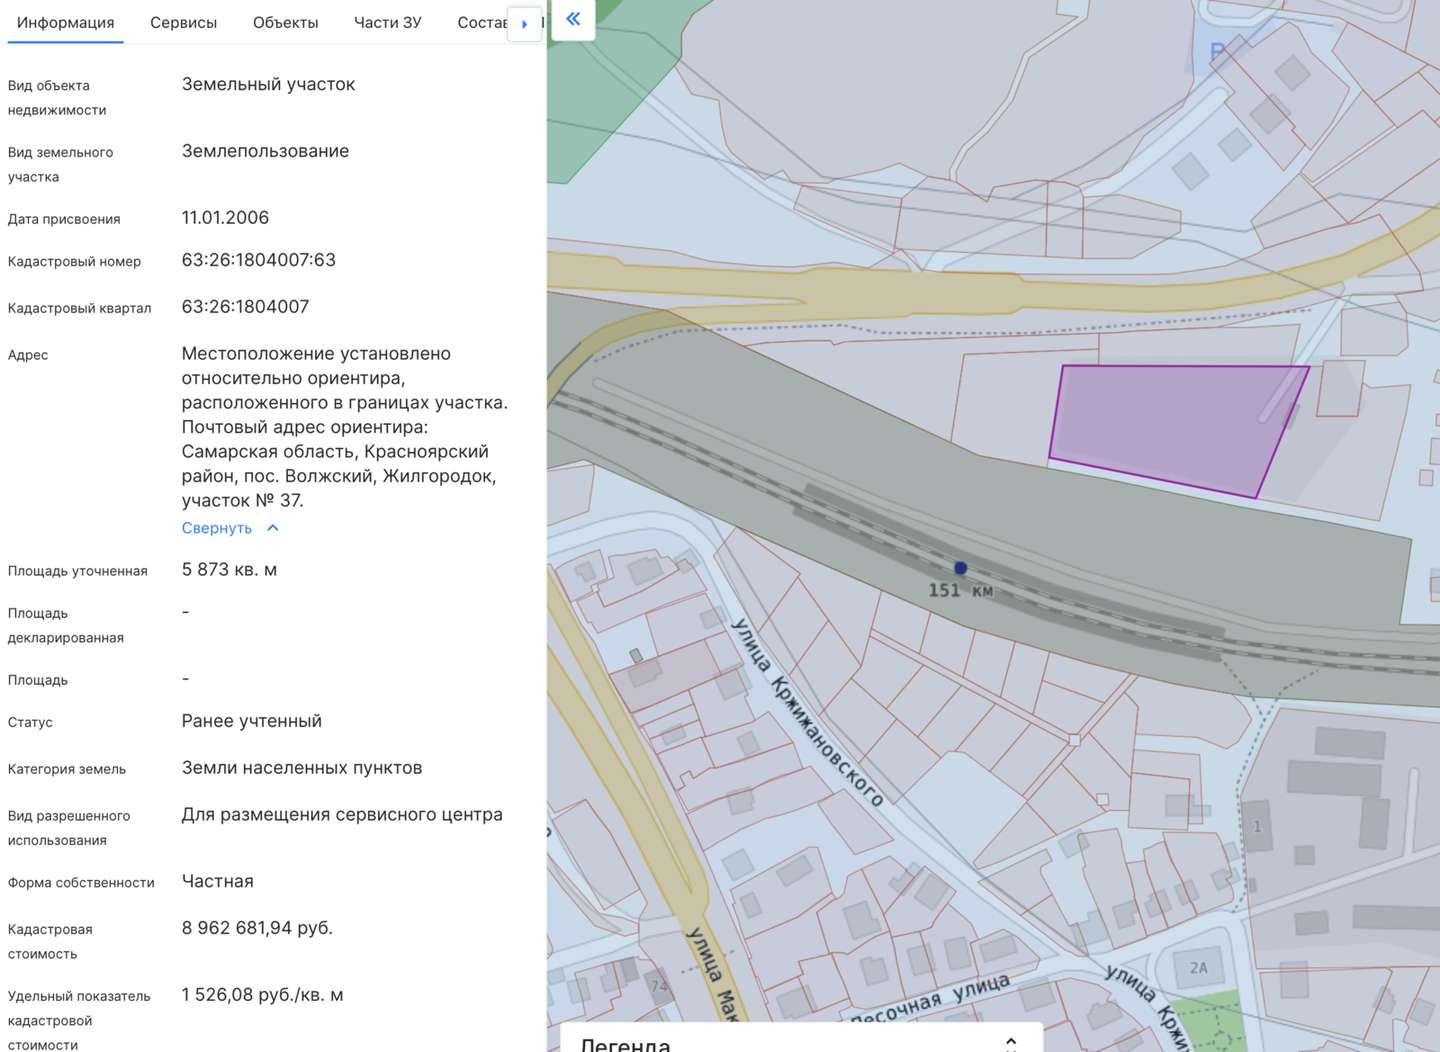
Task: Collapse address using chevron beside Свернуть
Action: point(273,528)
